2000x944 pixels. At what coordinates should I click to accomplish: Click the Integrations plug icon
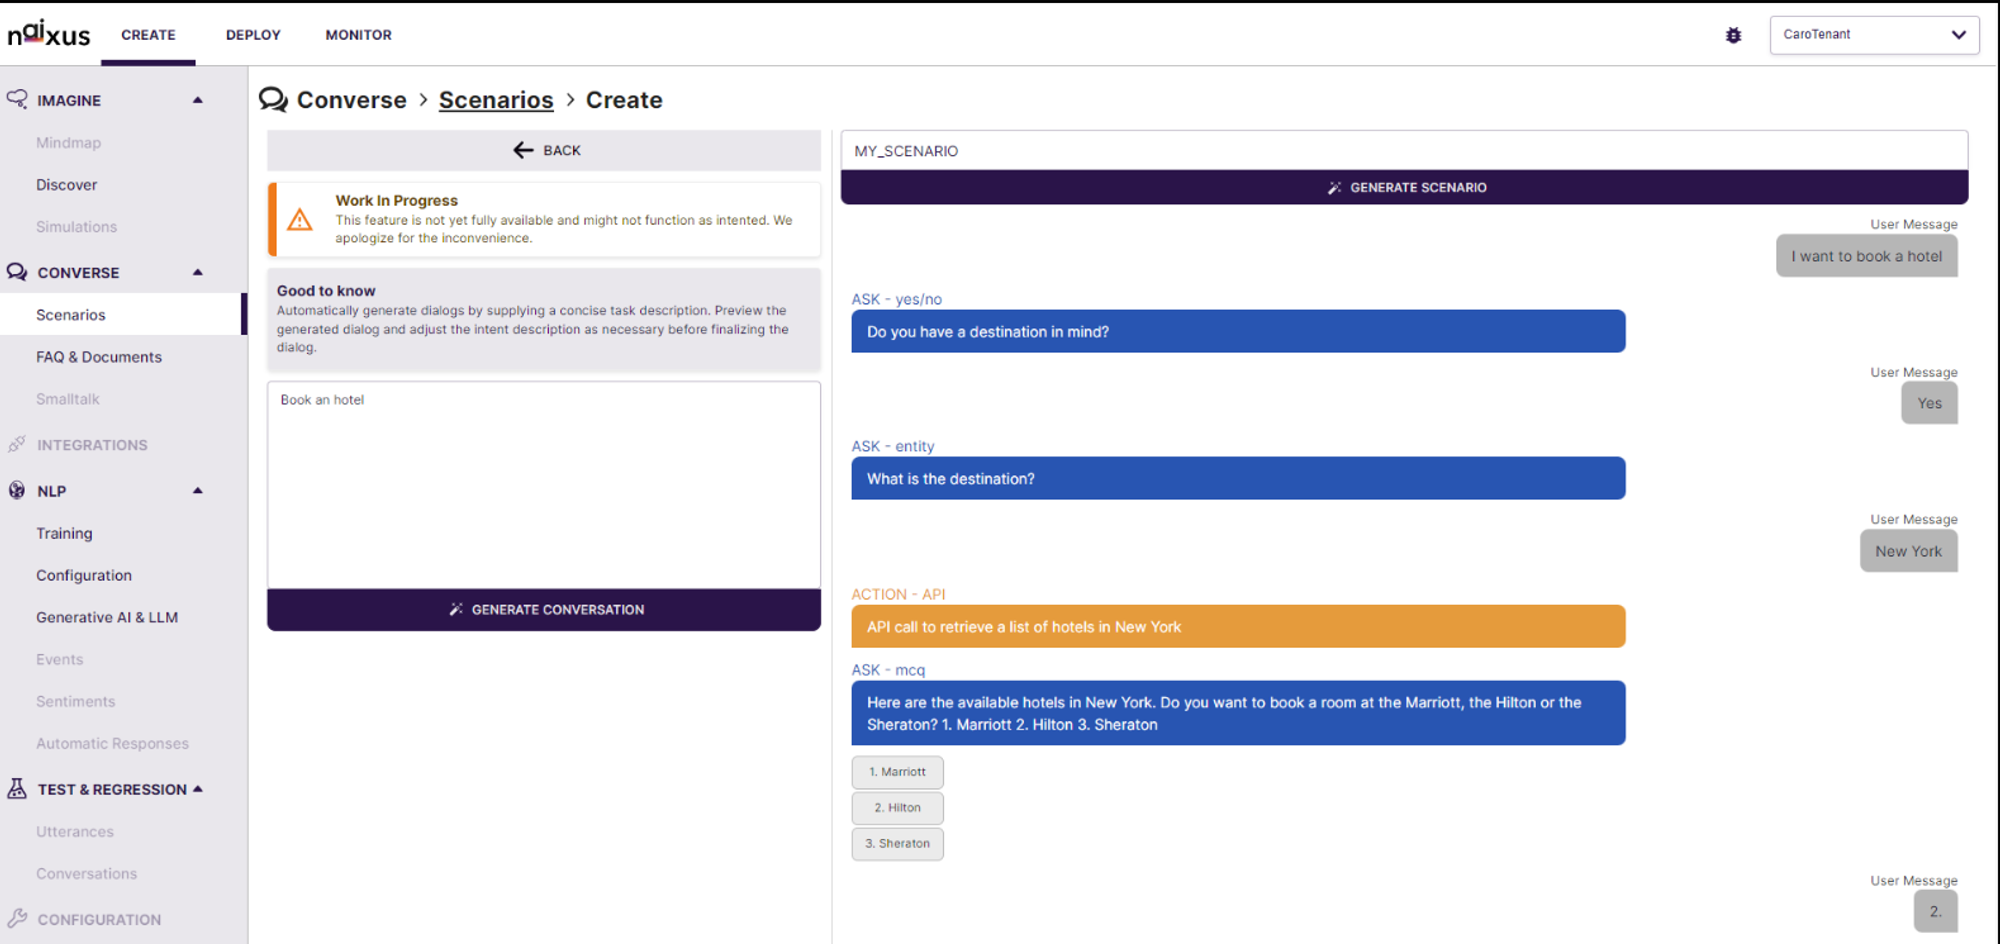pos(17,444)
